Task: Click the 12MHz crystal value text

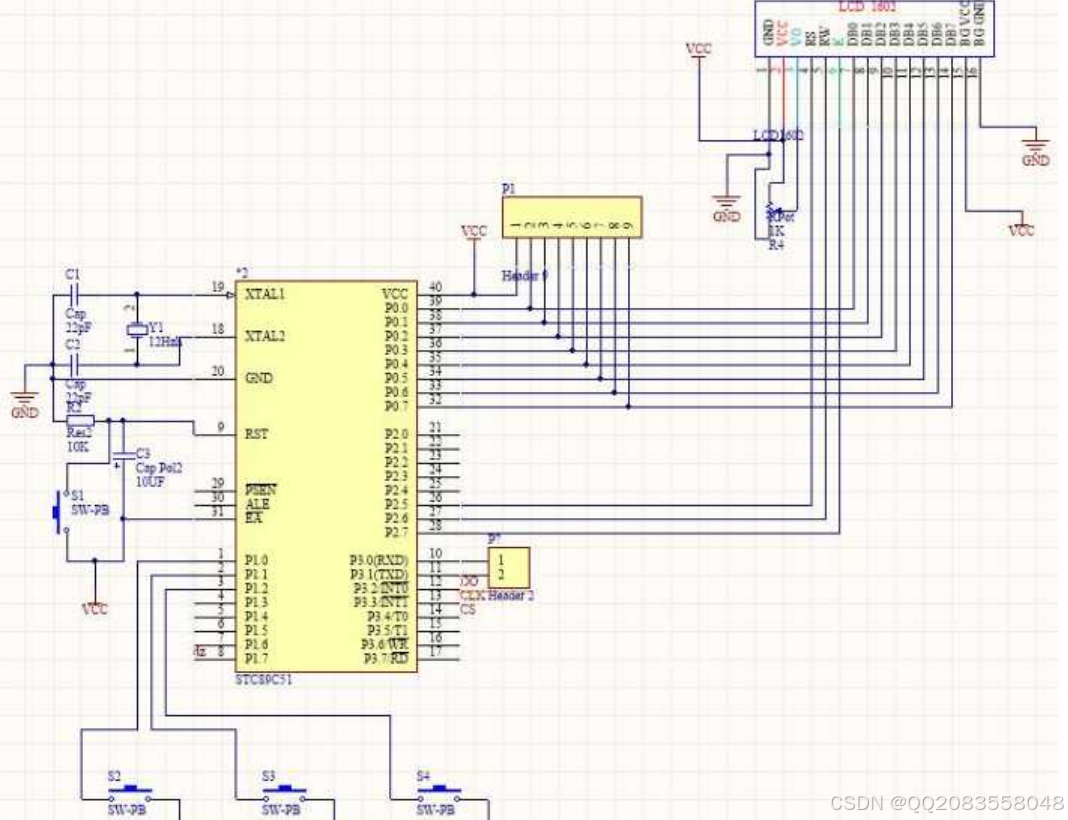Action: point(166,342)
